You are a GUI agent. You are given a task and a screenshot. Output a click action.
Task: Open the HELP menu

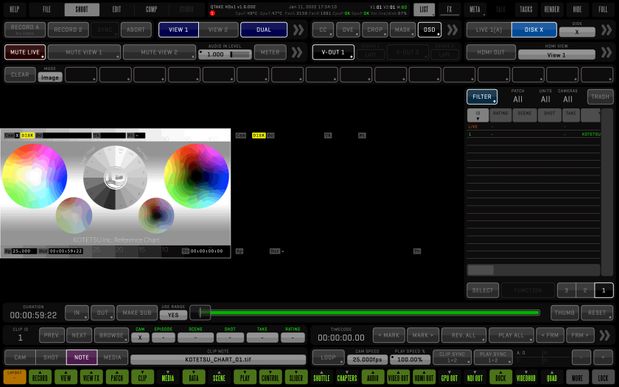point(14,9)
